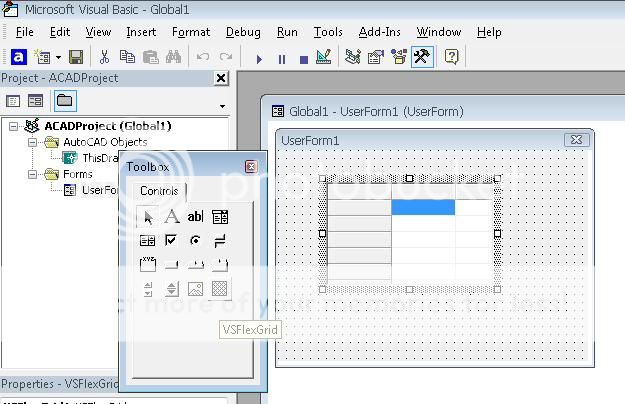Open the Insert menu
Viewport: 625px width, 404px height.
[141, 32]
